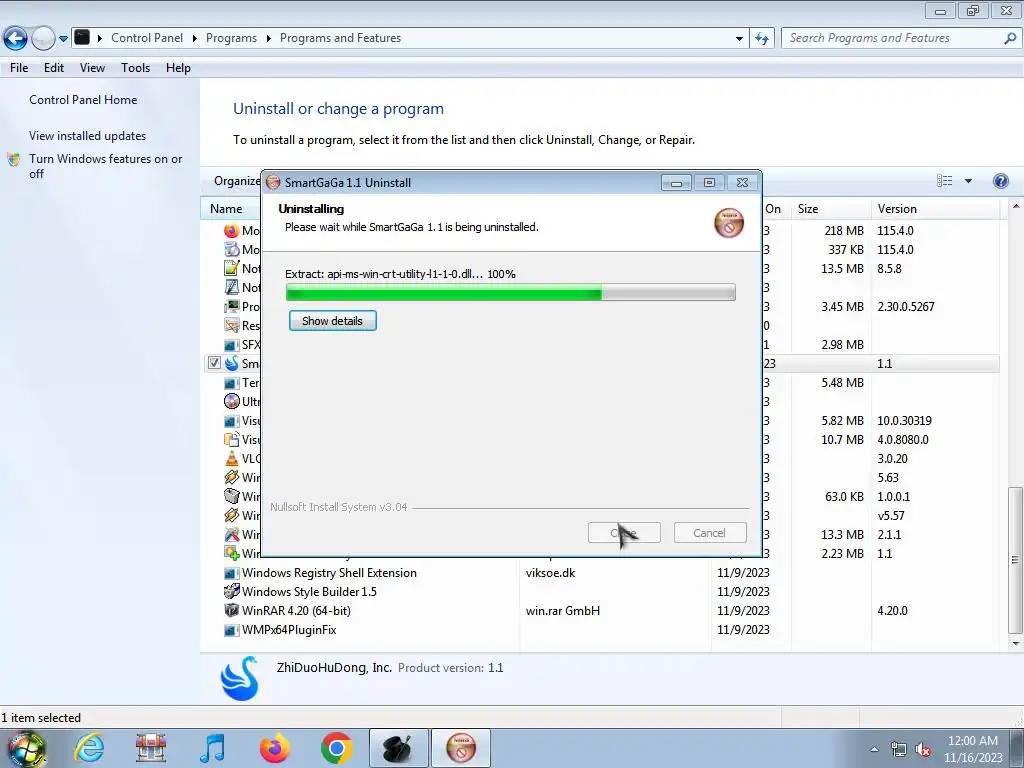Click the VLC cone icon in list
This screenshot has height=768, width=1024.
pyautogui.click(x=232, y=458)
